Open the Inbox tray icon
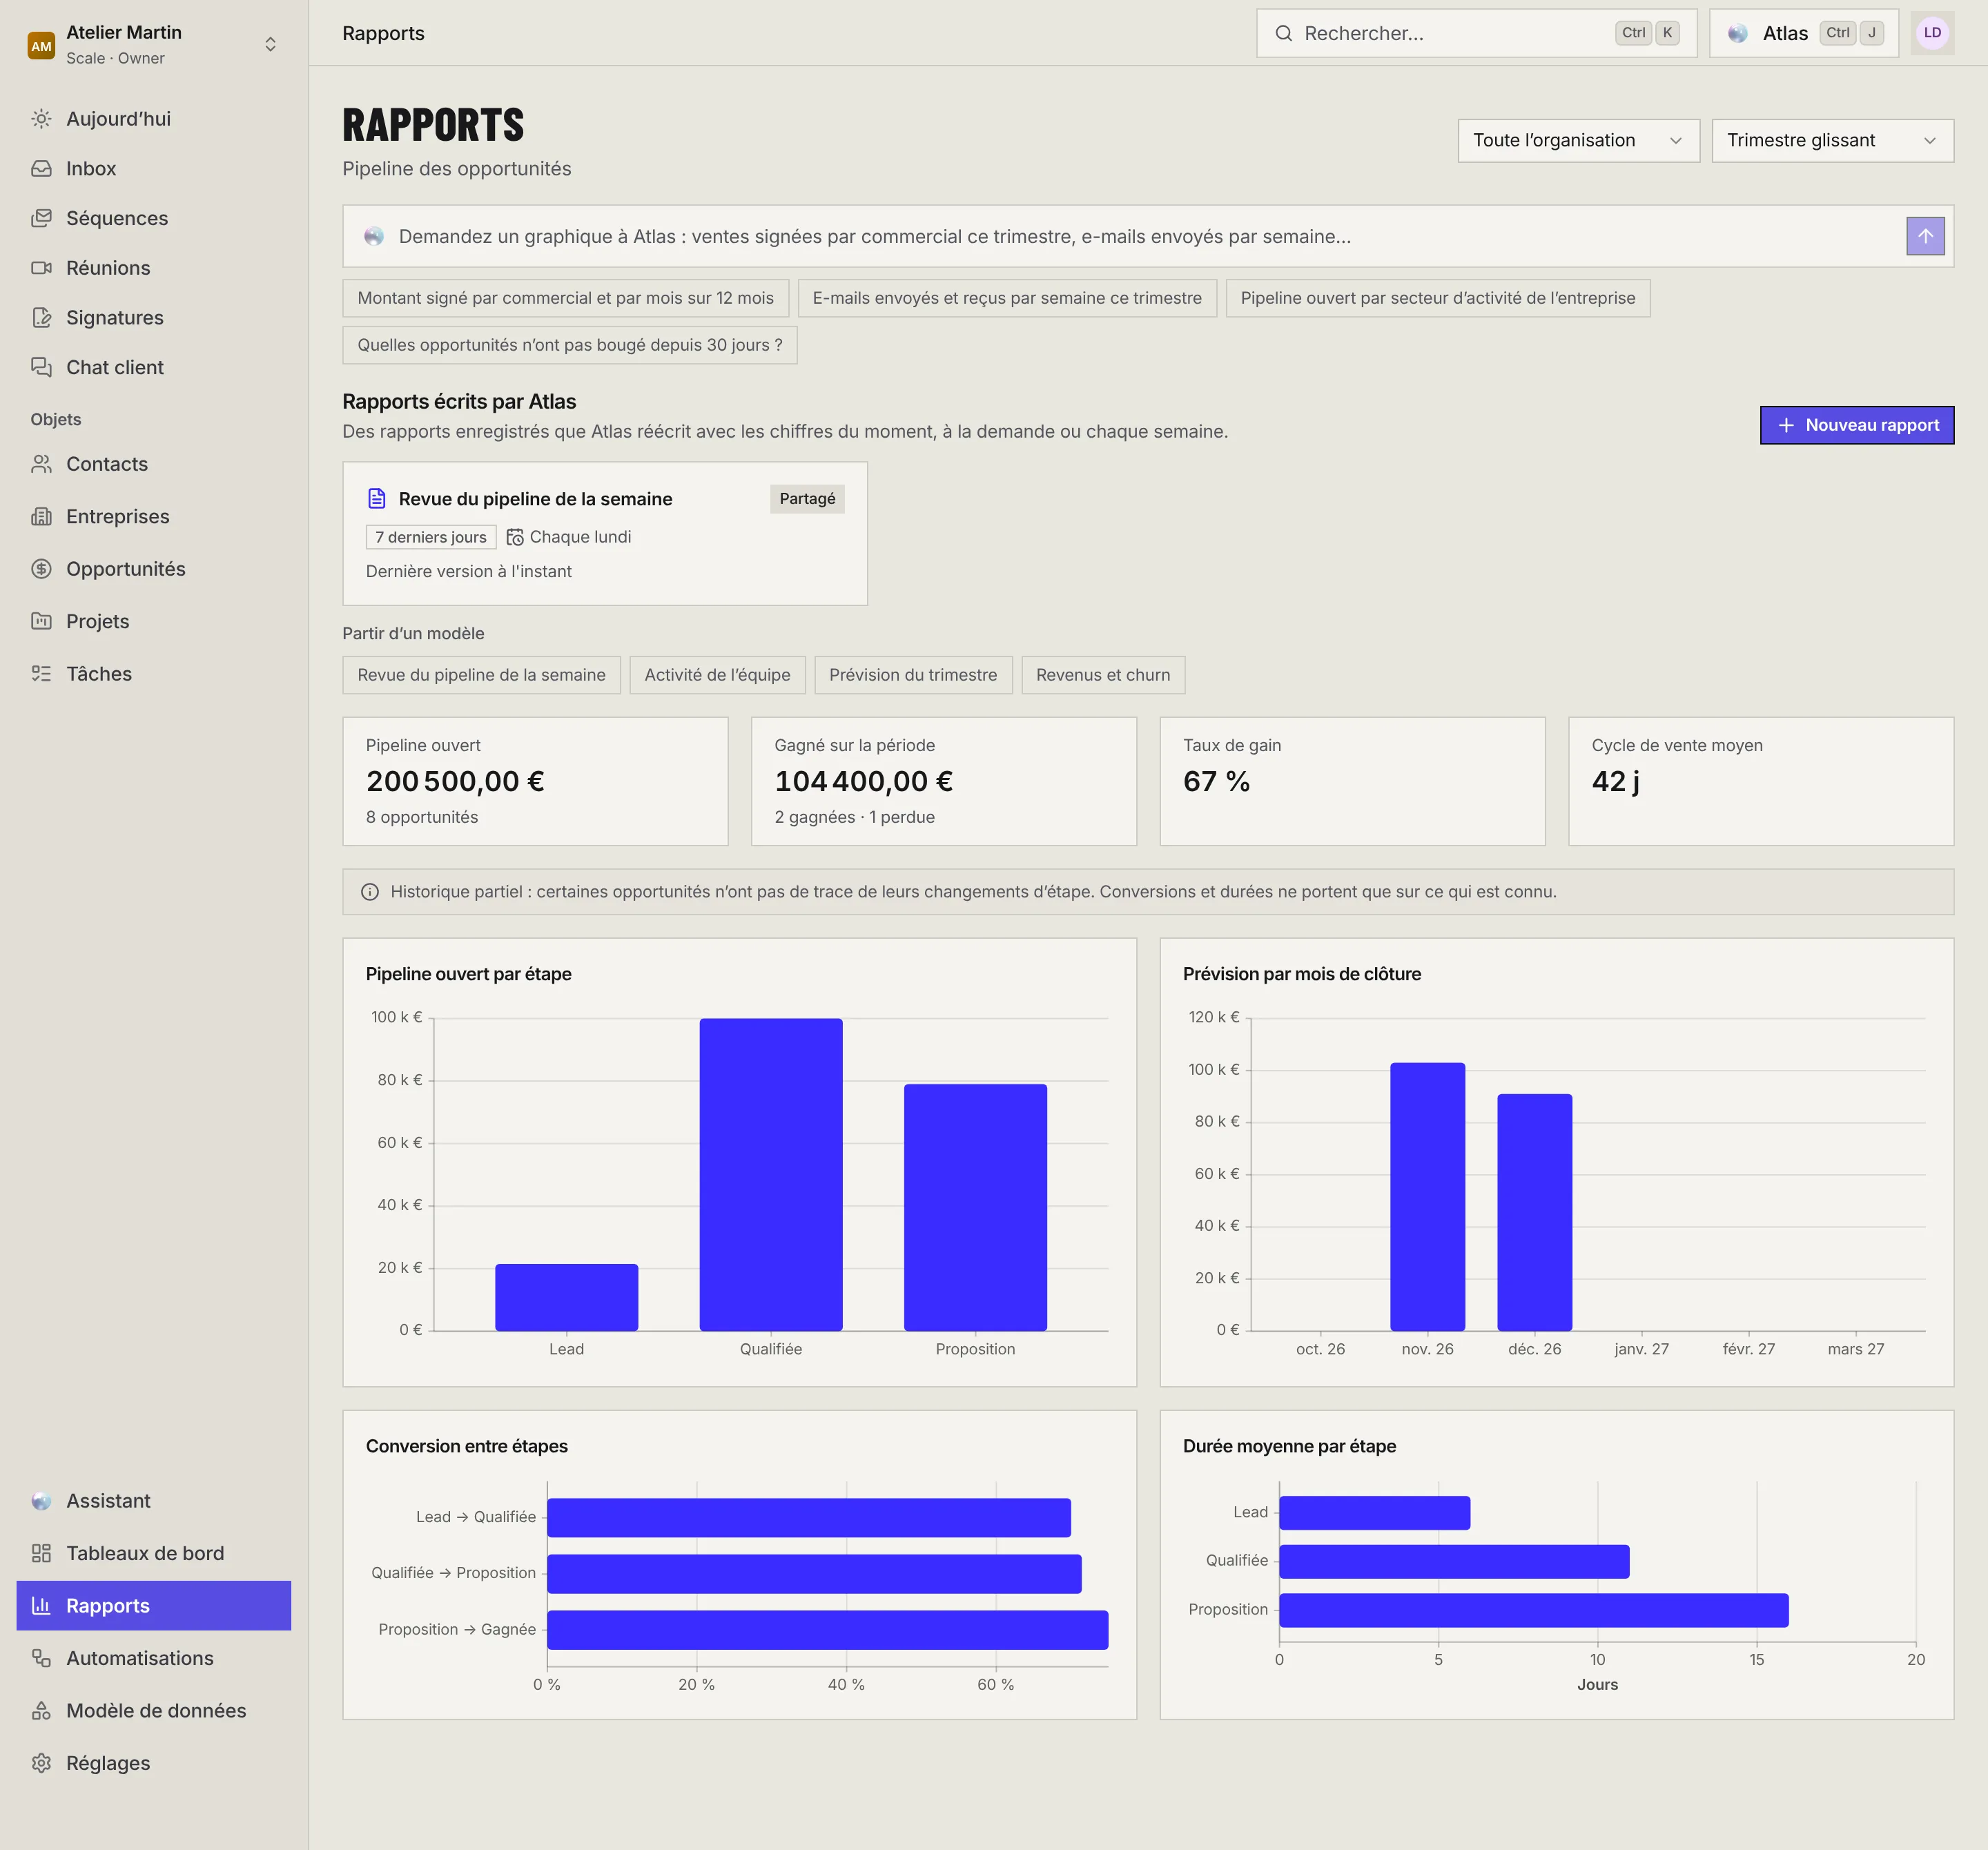Image resolution: width=1988 pixels, height=1850 pixels. click(41, 168)
